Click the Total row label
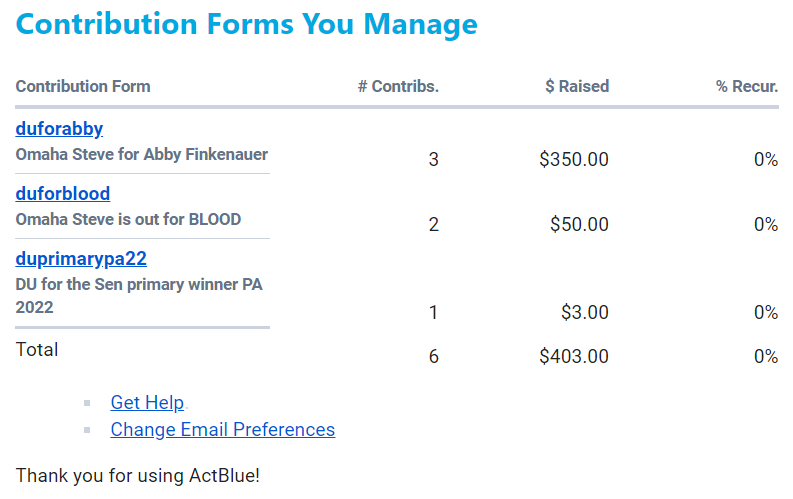 point(37,350)
